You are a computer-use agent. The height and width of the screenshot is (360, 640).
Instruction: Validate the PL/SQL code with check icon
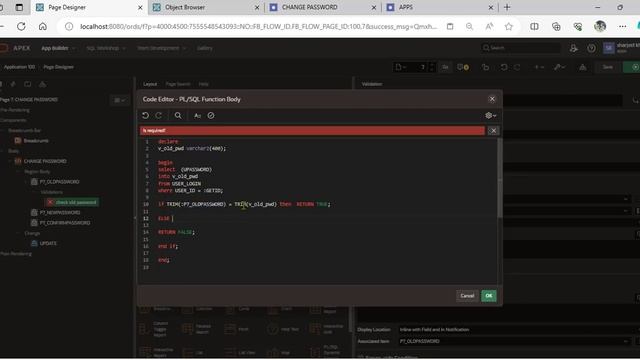[211, 116]
